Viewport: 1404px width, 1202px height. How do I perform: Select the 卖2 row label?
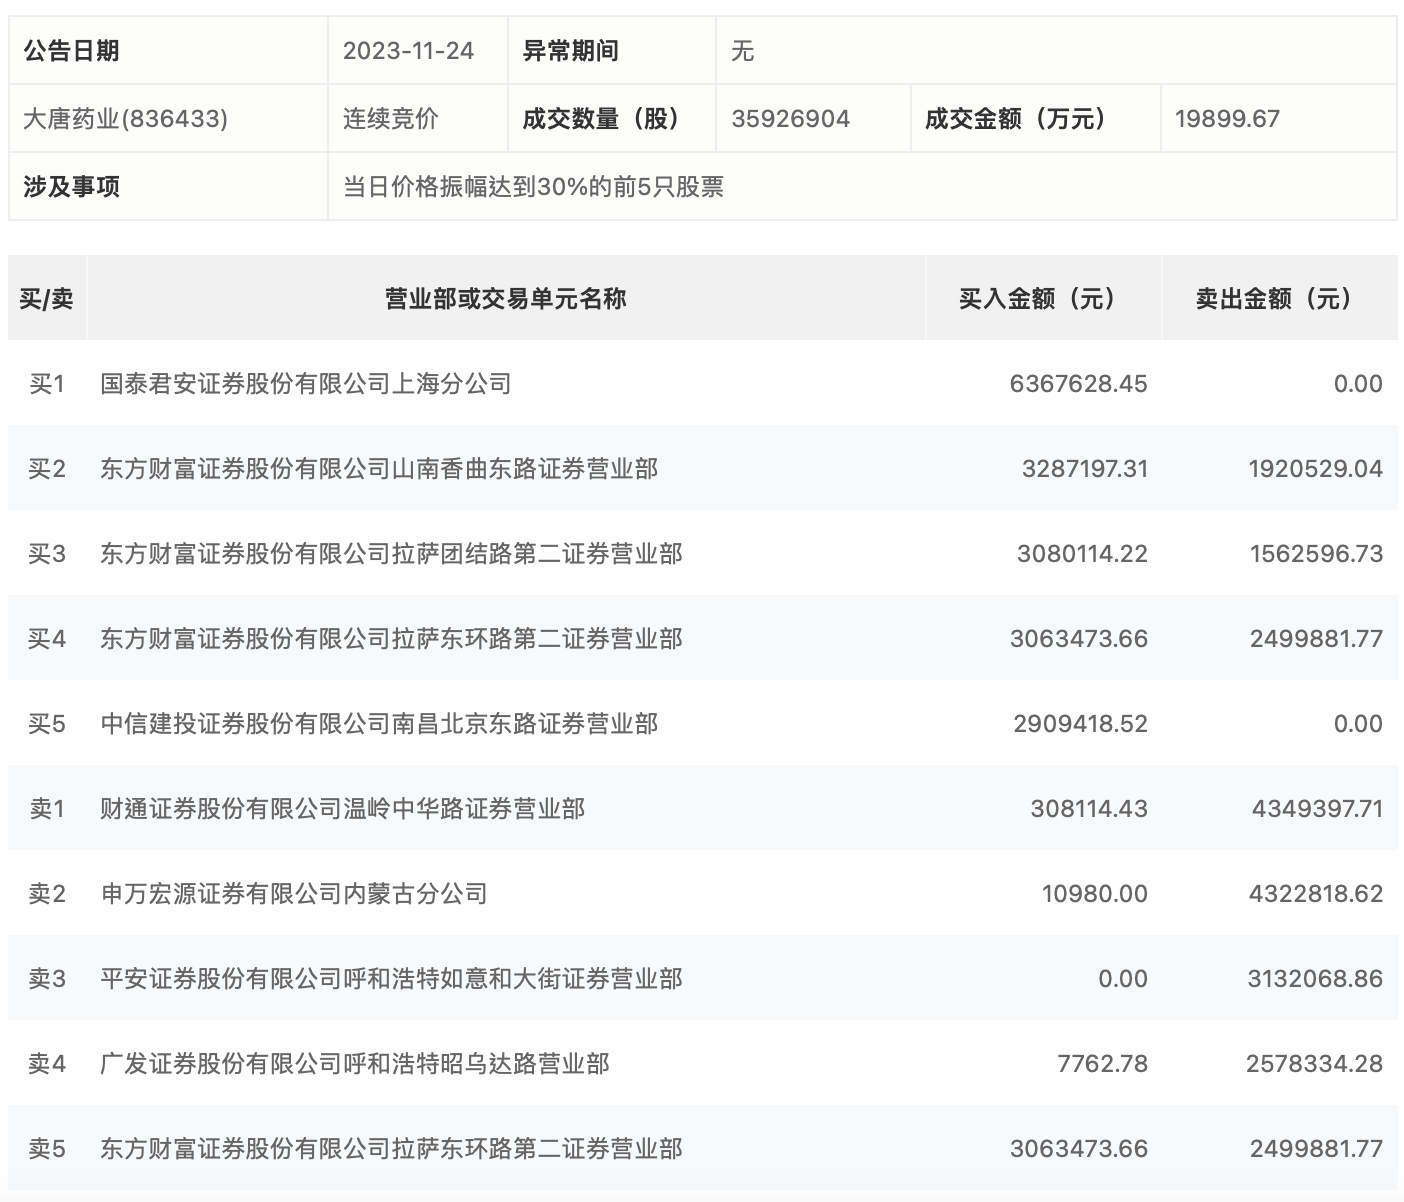click(x=47, y=894)
